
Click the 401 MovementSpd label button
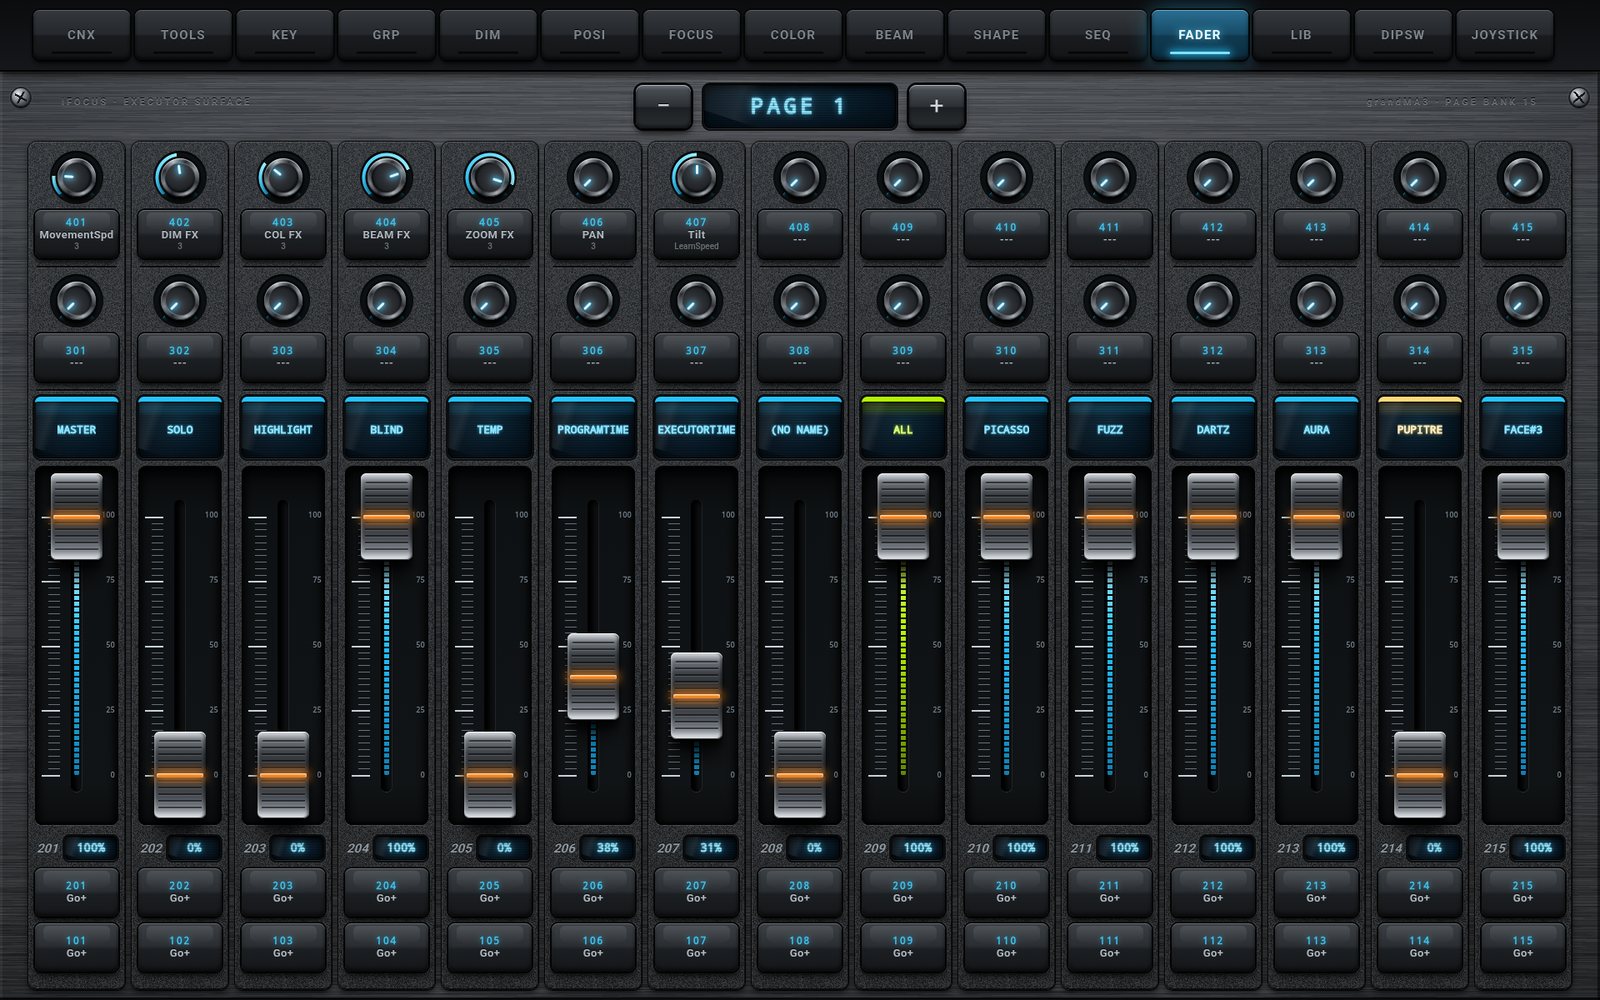76,235
